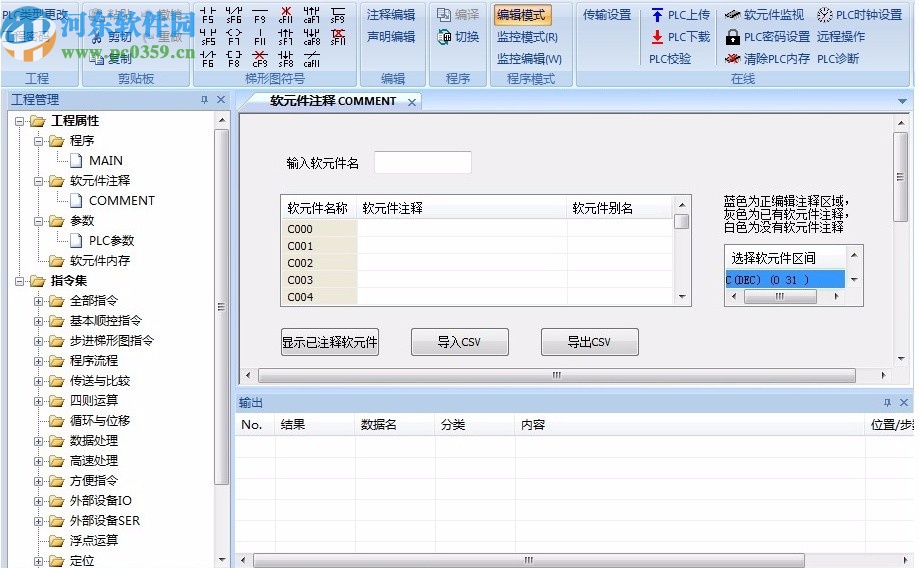Select the C002 device row
The width and height of the screenshot is (919, 568).
tap(476, 263)
